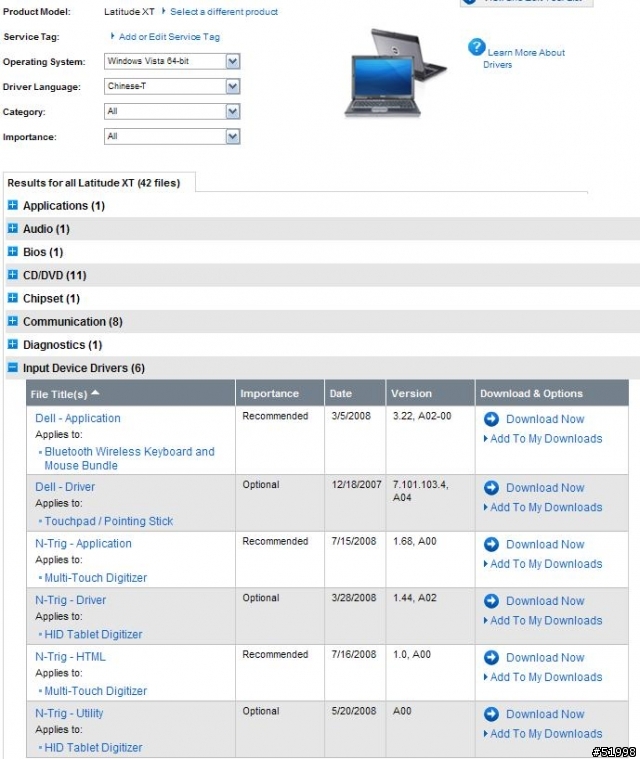Expand the Chipset (1) category
This screenshot has width=640, height=760.
[13, 298]
